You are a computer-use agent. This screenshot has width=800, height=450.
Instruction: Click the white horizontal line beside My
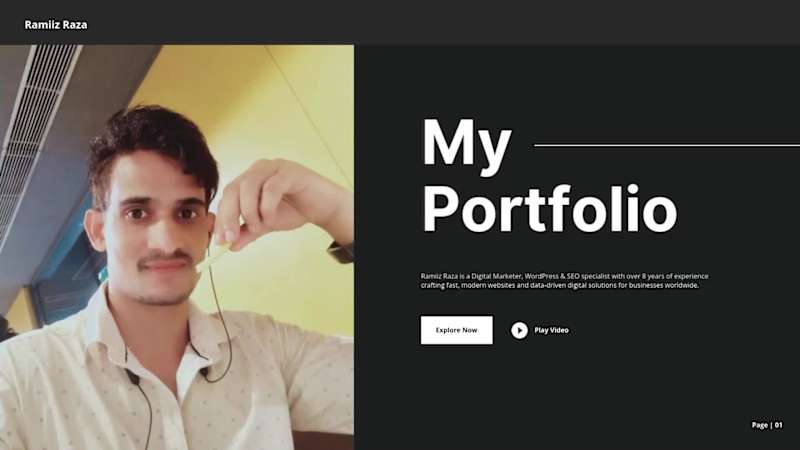pyautogui.click(x=667, y=145)
